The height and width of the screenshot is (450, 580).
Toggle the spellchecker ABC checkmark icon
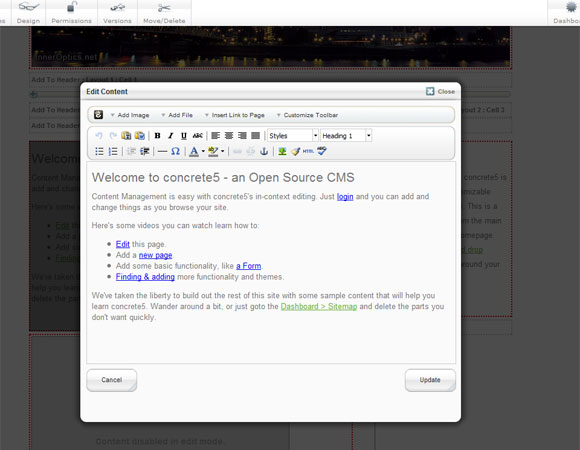coord(322,151)
